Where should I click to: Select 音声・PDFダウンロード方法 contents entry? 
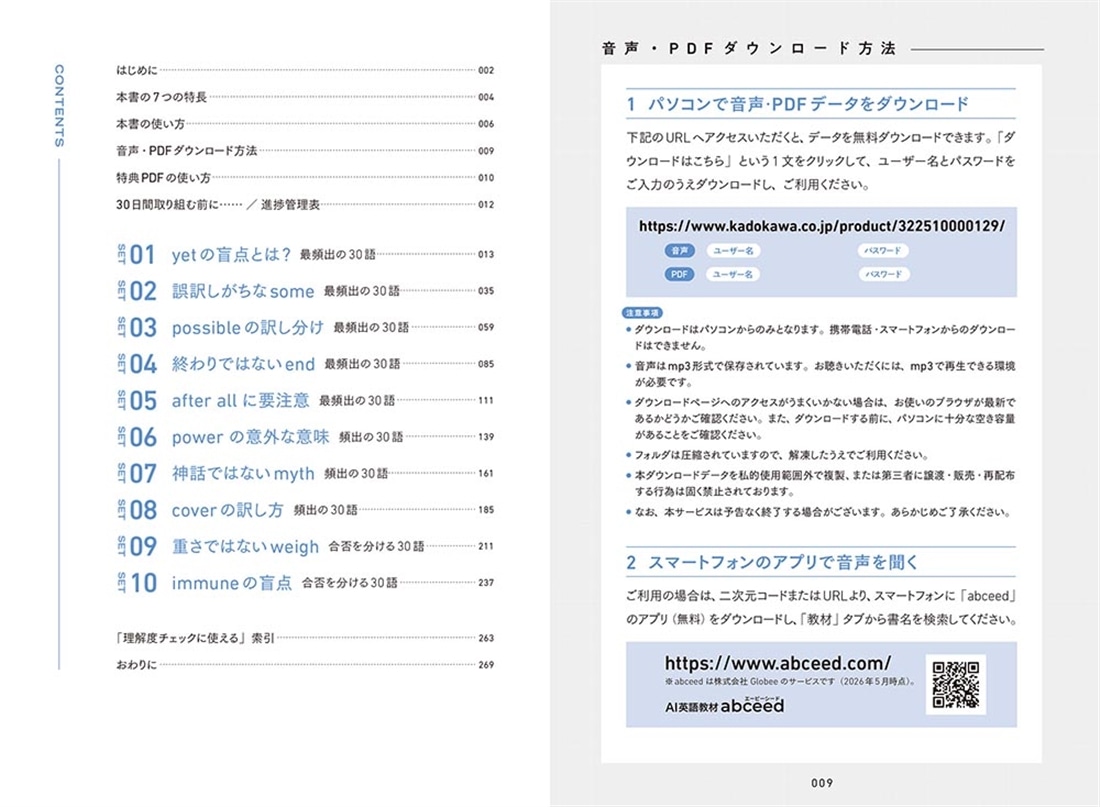pyautogui.click(x=304, y=150)
